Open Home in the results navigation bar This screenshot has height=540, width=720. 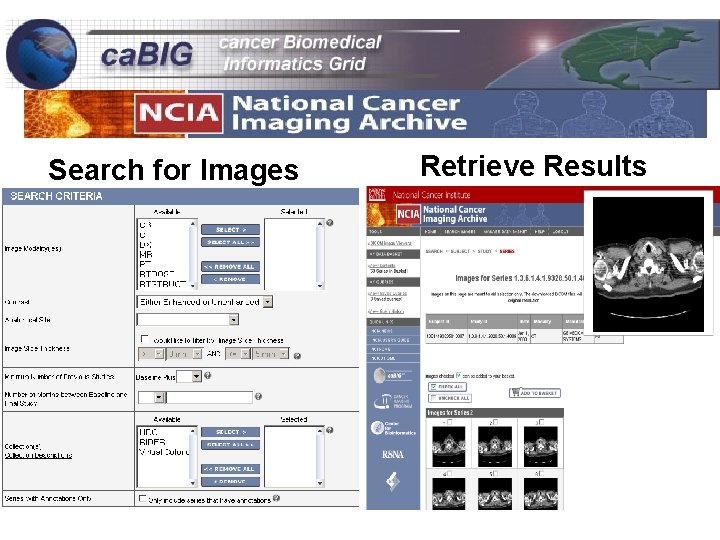point(430,232)
